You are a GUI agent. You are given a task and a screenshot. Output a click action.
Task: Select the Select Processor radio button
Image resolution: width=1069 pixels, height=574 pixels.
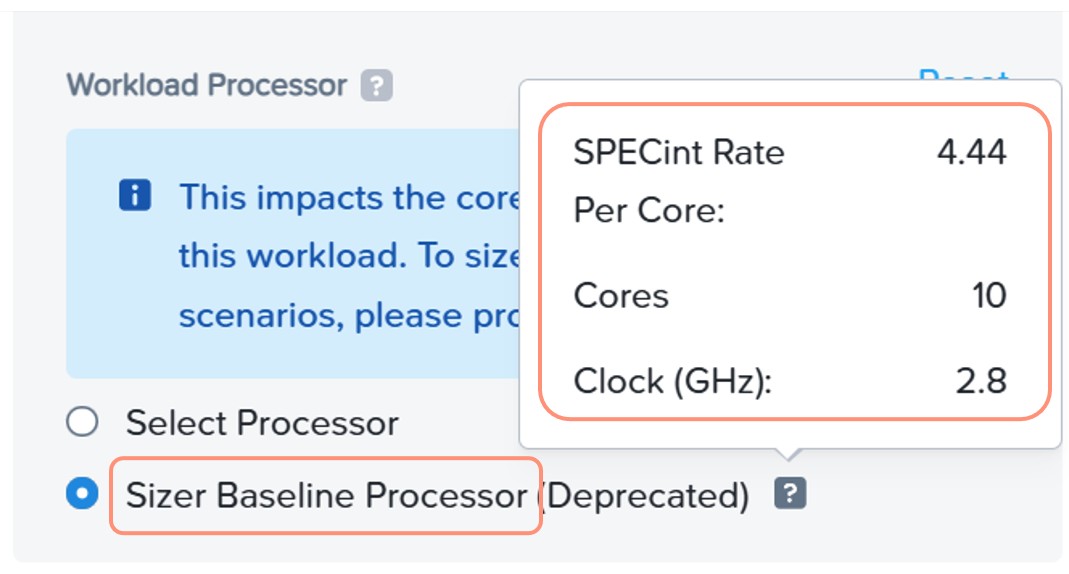[x=82, y=422]
